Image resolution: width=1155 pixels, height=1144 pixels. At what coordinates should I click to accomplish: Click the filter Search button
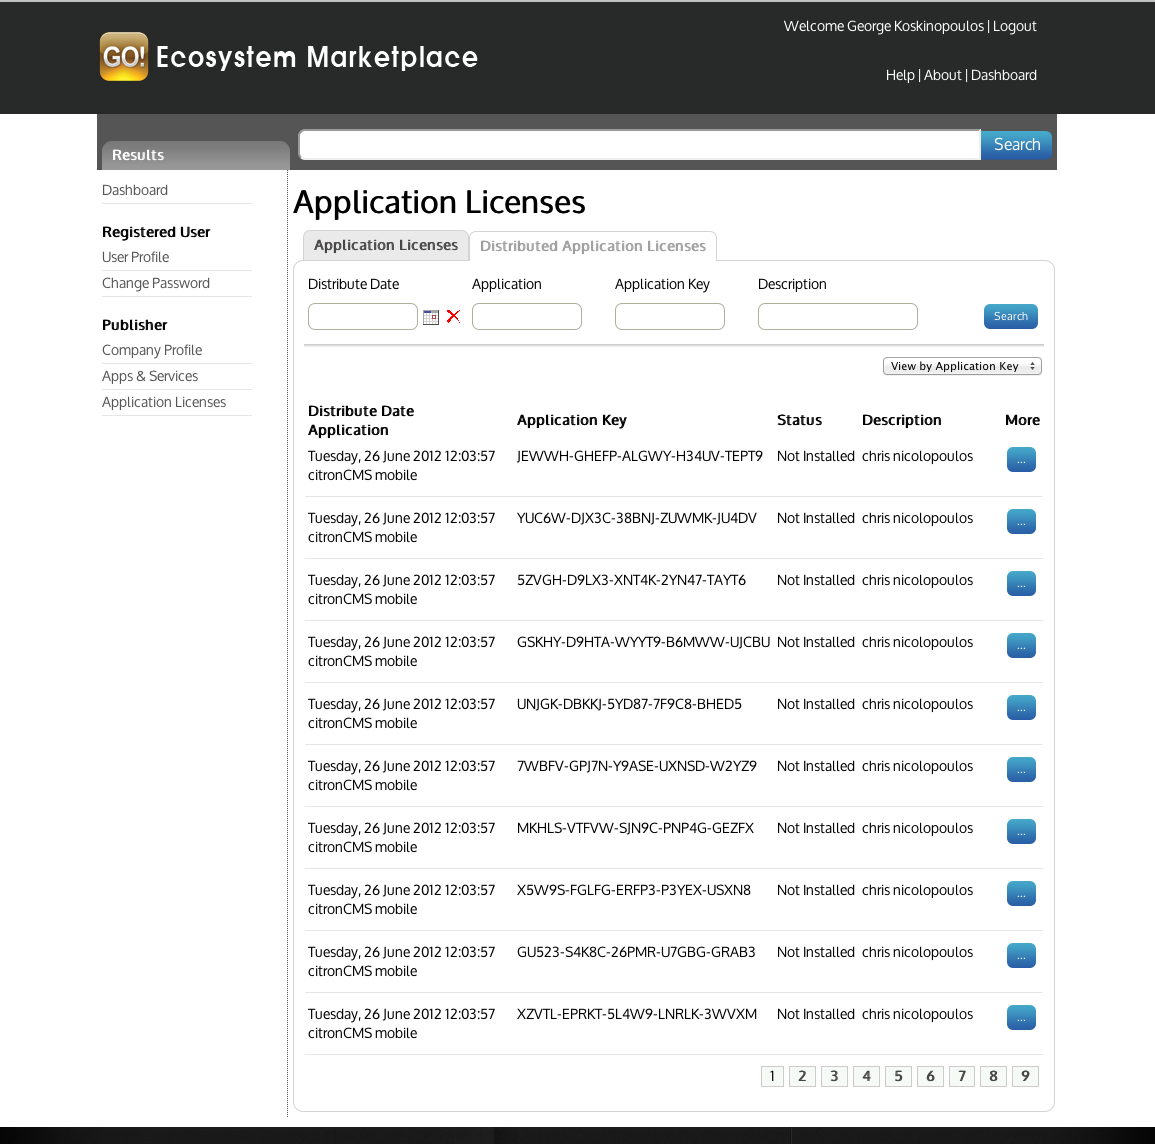1011,316
